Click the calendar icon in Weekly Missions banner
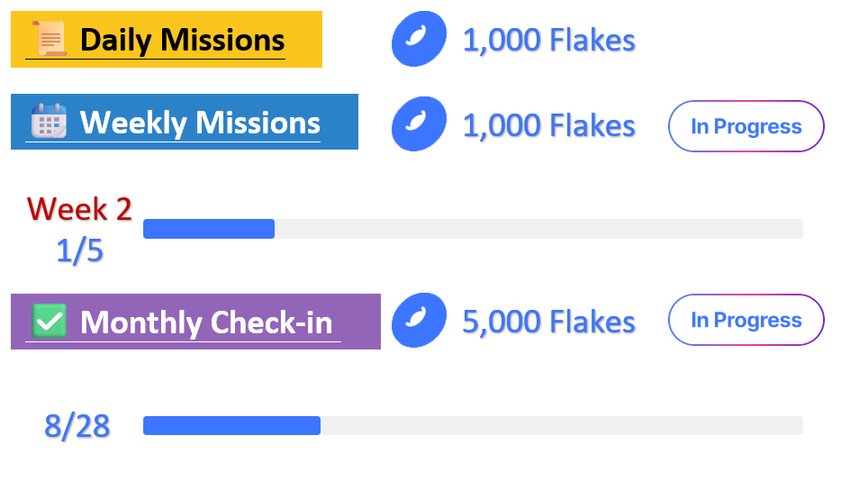This screenshot has width=850, height=500. (48, 122)
